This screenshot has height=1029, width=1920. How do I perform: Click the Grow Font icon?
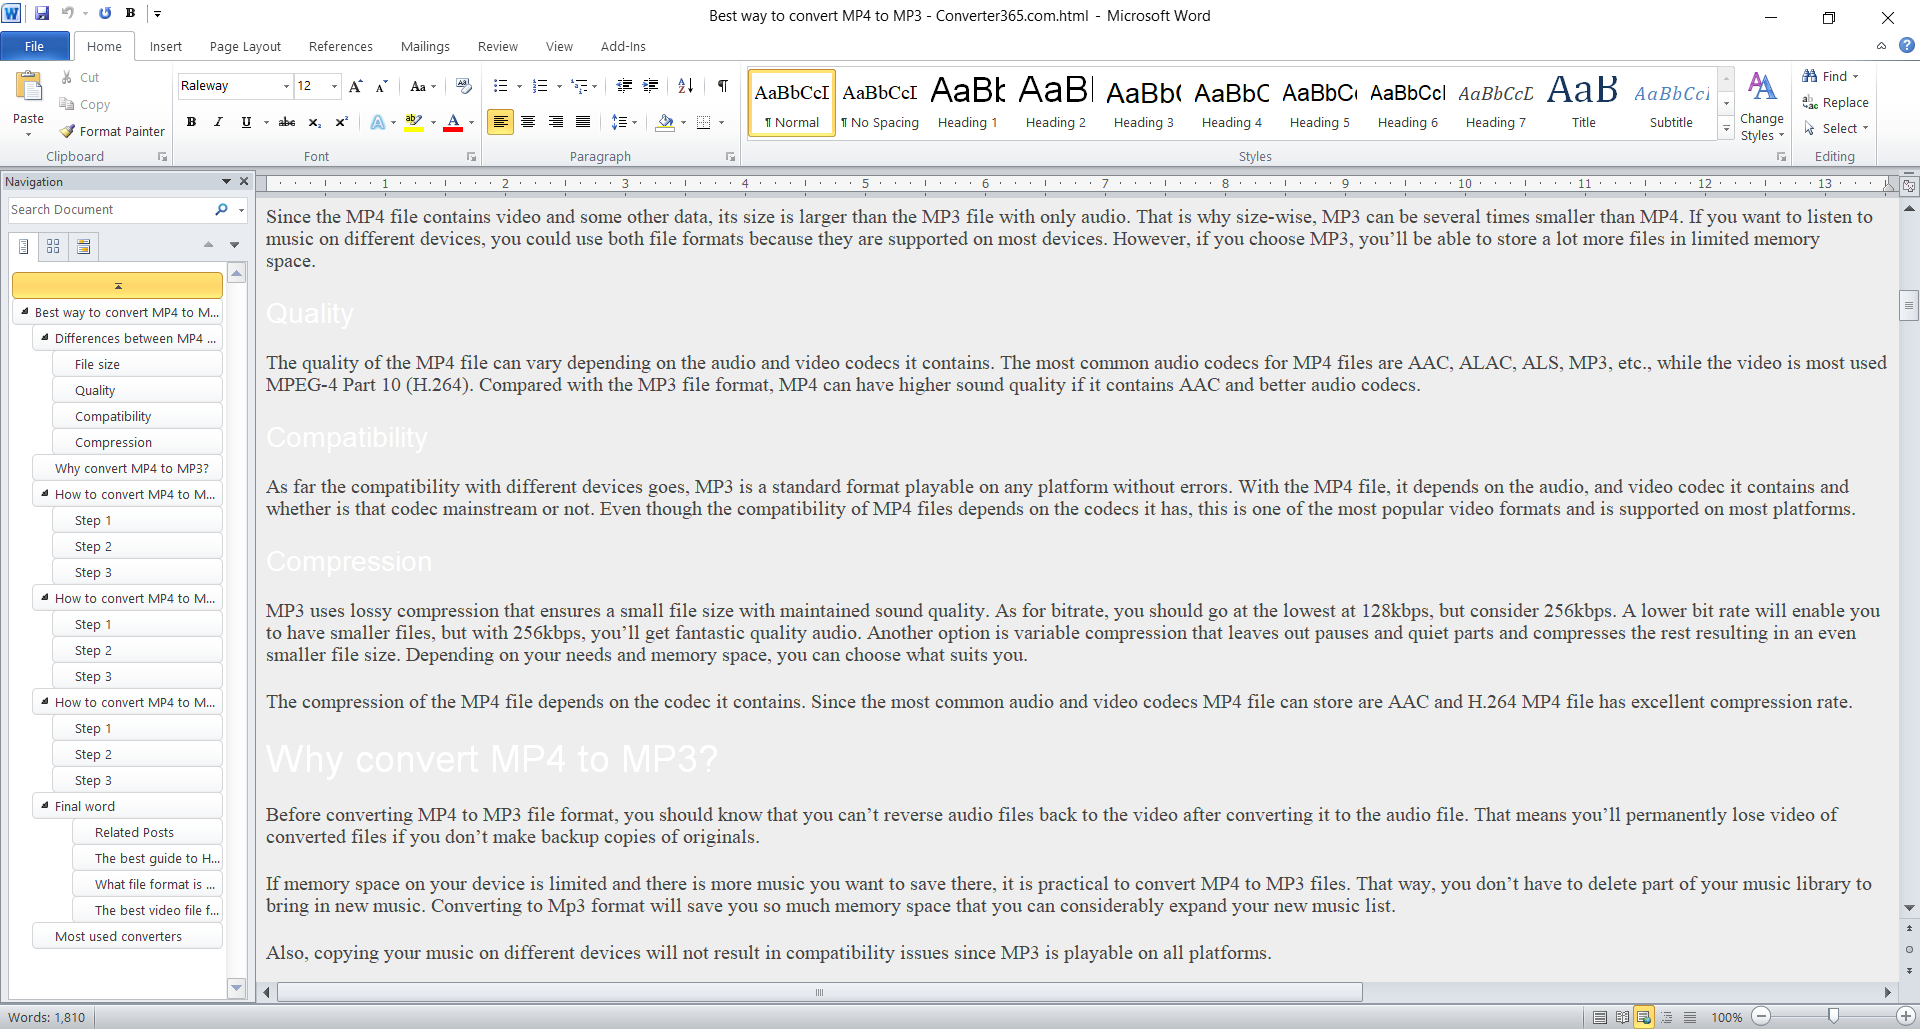(355, 86)
